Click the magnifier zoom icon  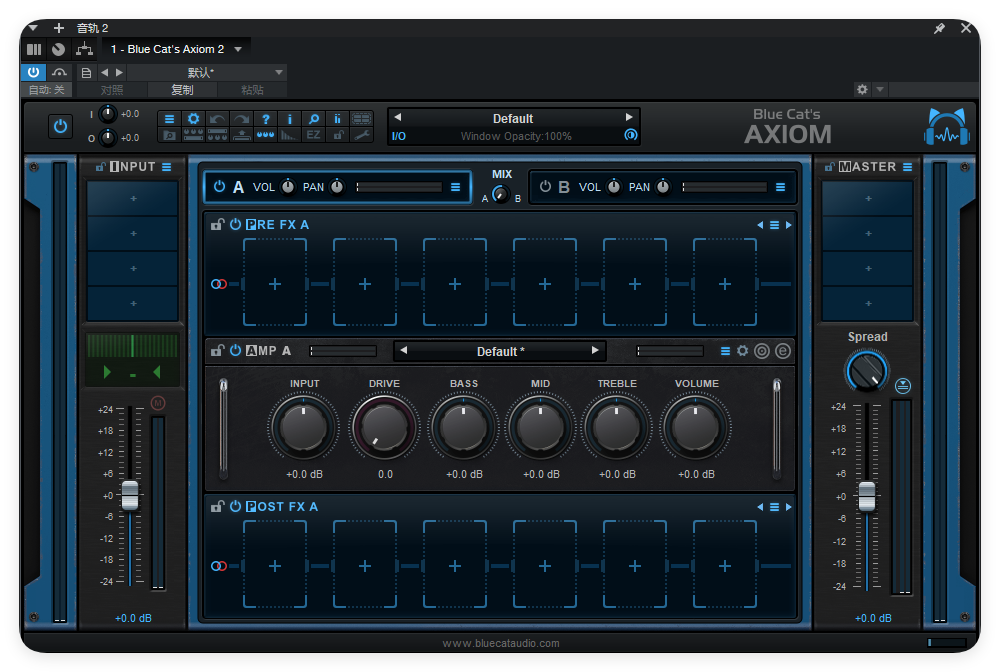point(313,119)
